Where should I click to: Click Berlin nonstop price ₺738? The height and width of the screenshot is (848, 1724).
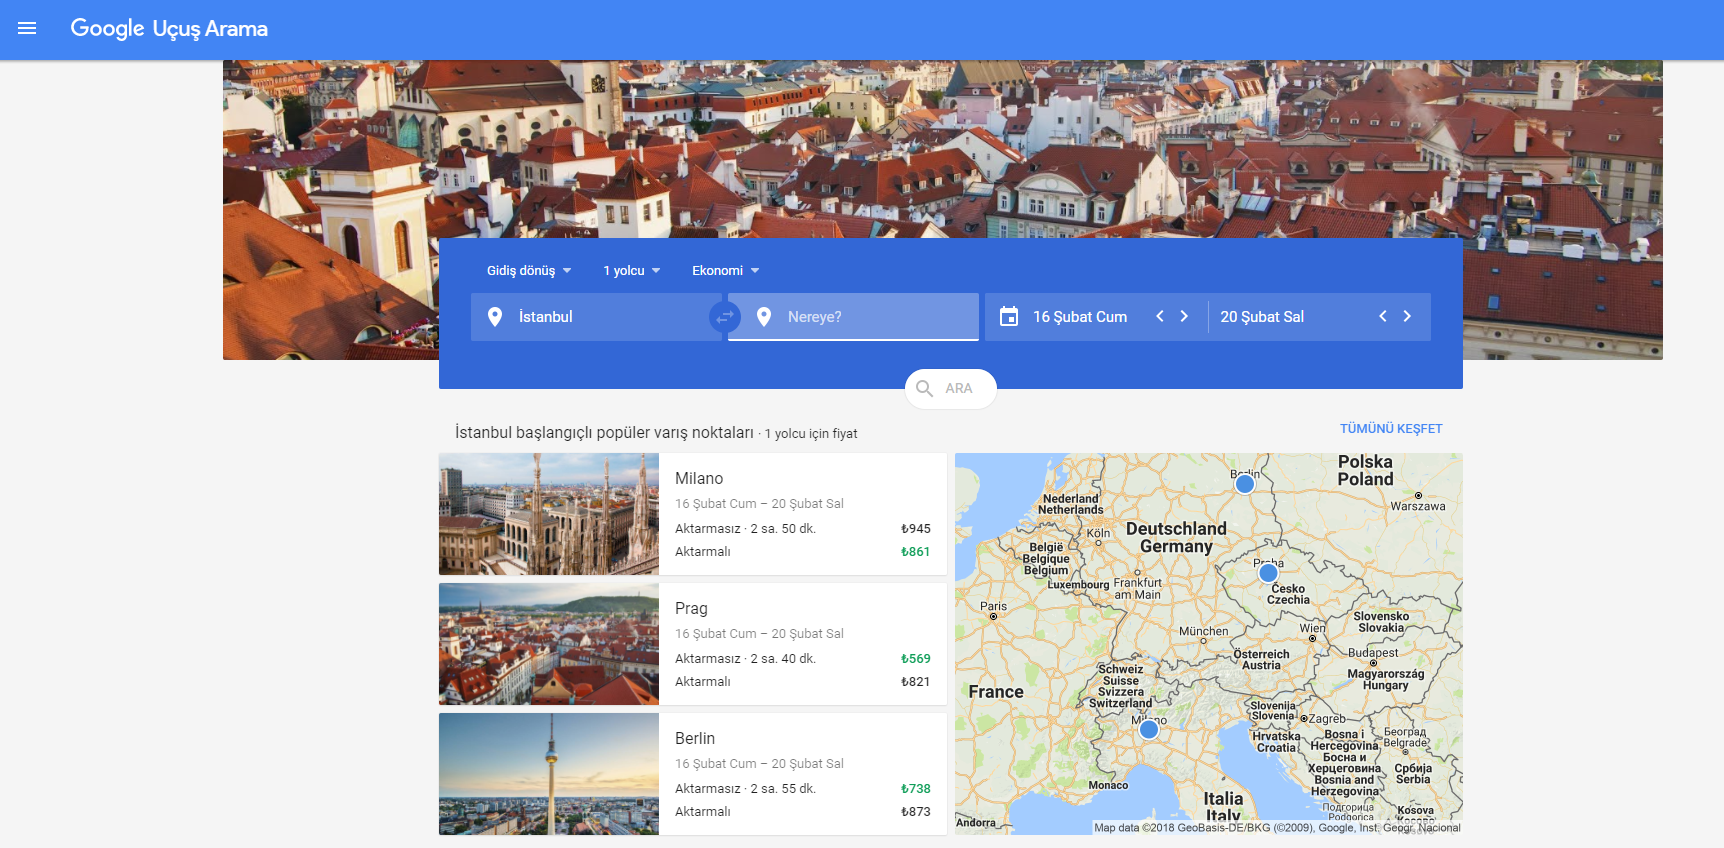coord(916,789)
